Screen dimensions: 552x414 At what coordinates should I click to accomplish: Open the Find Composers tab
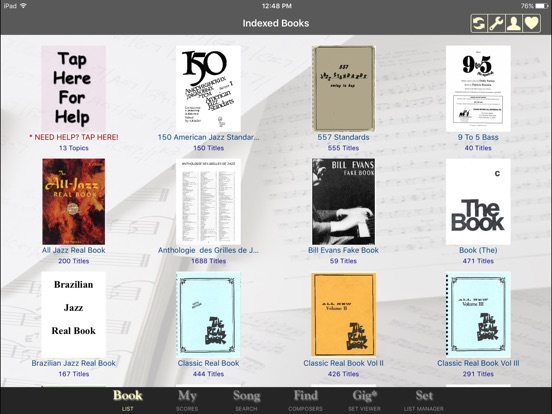(306, 400)
